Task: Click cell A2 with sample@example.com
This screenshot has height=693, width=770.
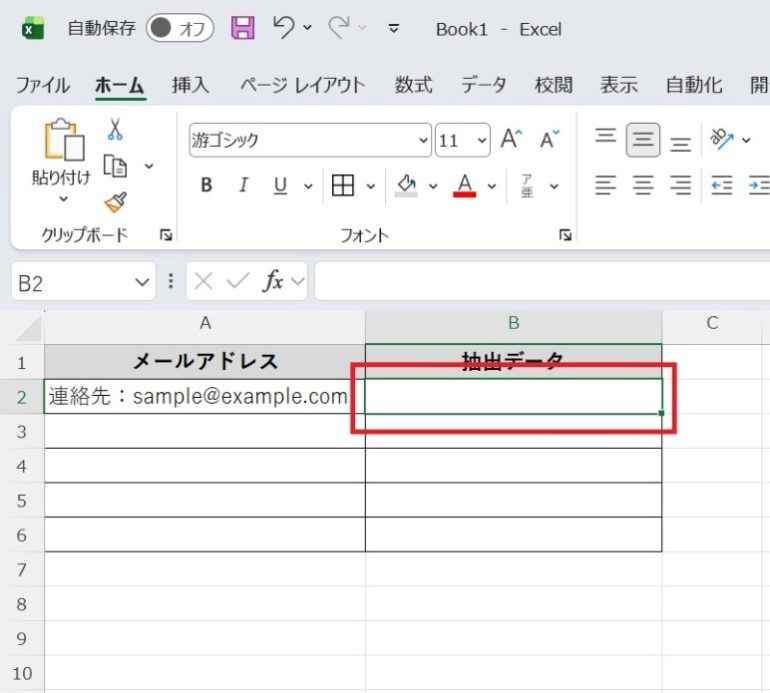Action: click(205, 396)
